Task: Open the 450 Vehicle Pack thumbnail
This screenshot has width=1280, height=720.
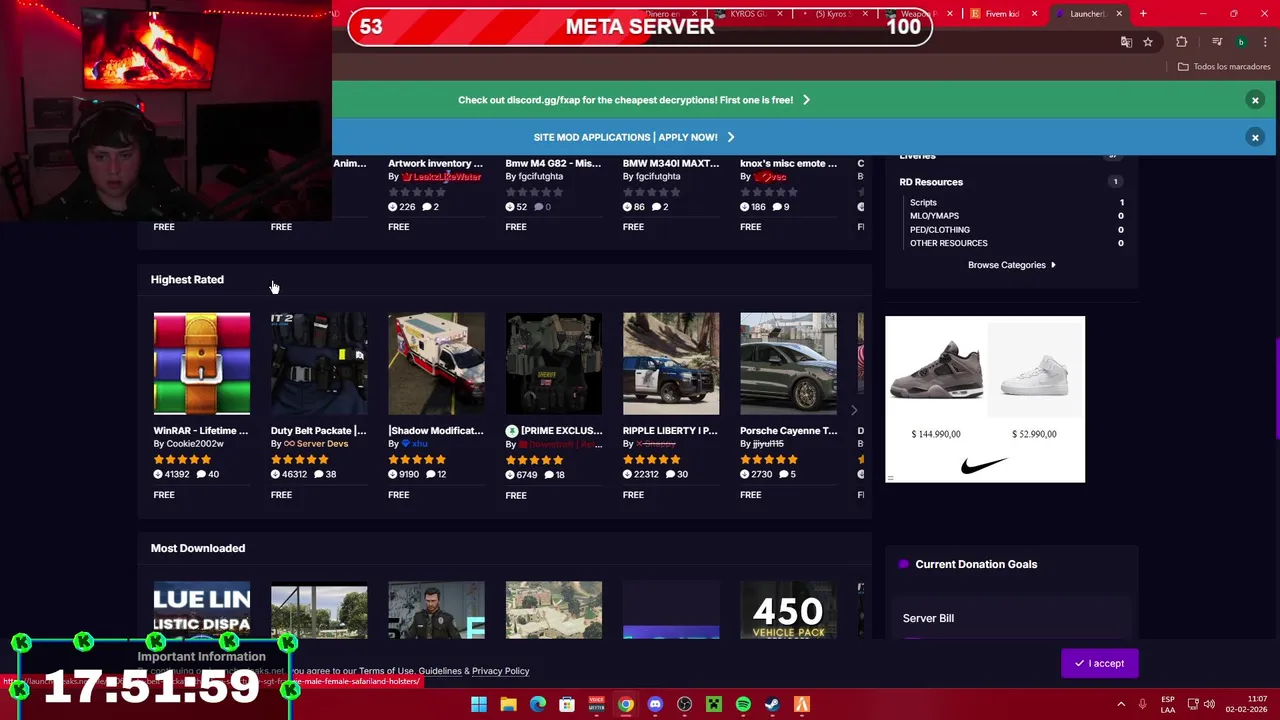Action: point(789,610)
